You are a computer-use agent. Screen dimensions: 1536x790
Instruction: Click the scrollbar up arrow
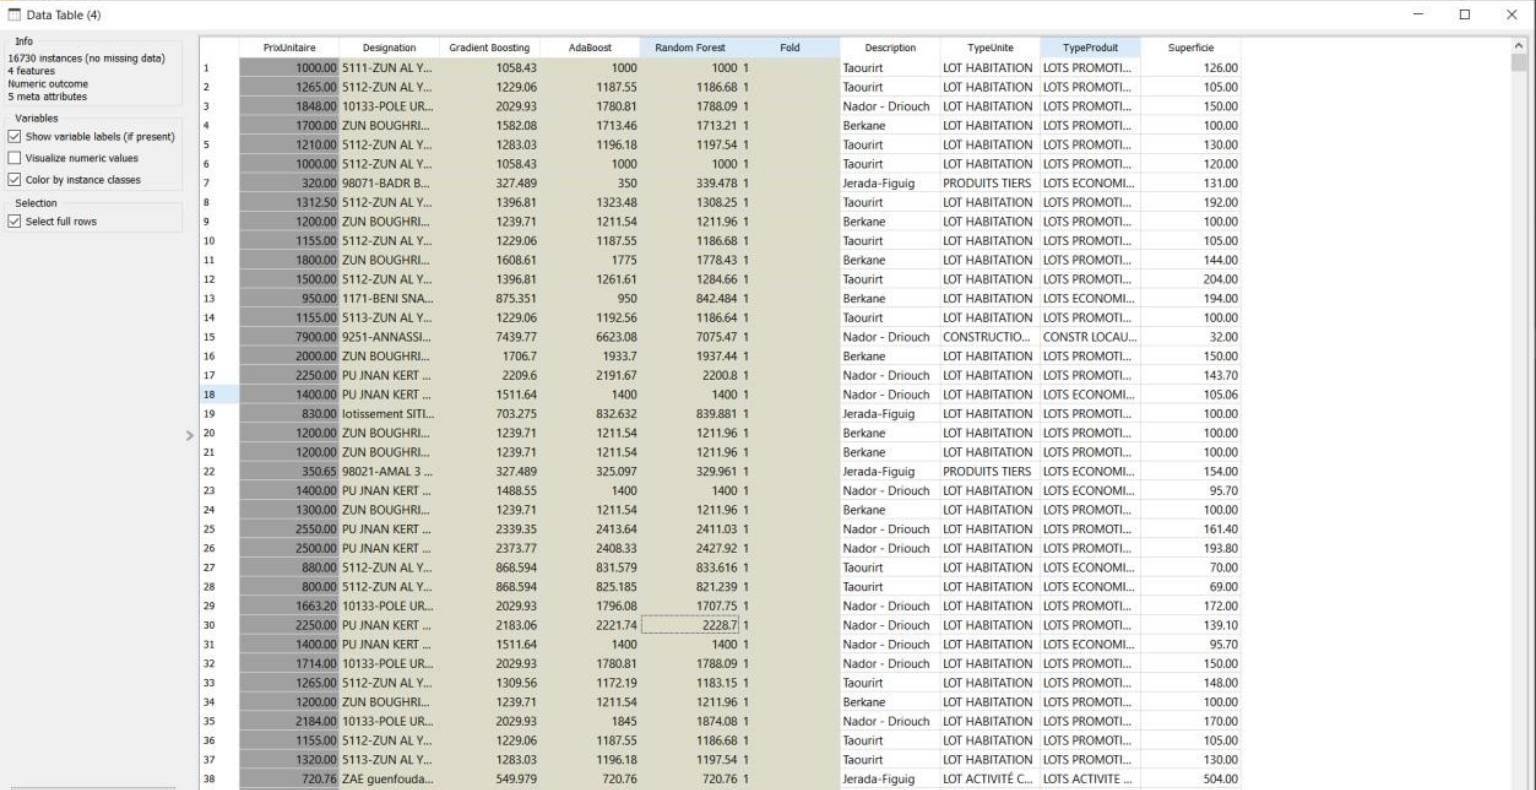[x=1520, y=45]
